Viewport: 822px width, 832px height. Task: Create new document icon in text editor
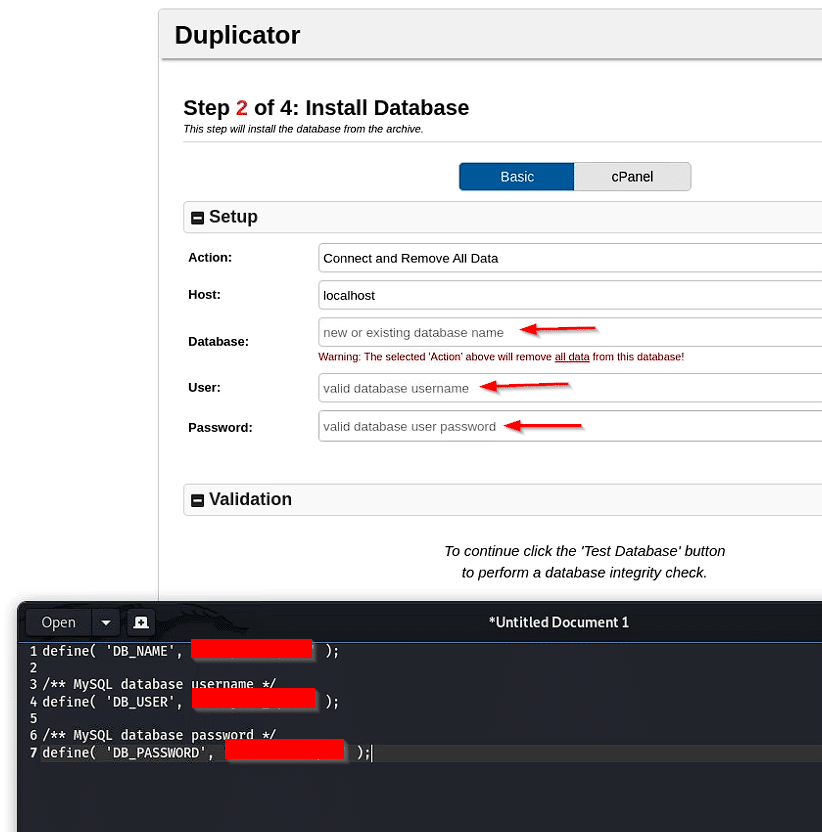pos(141,622)
